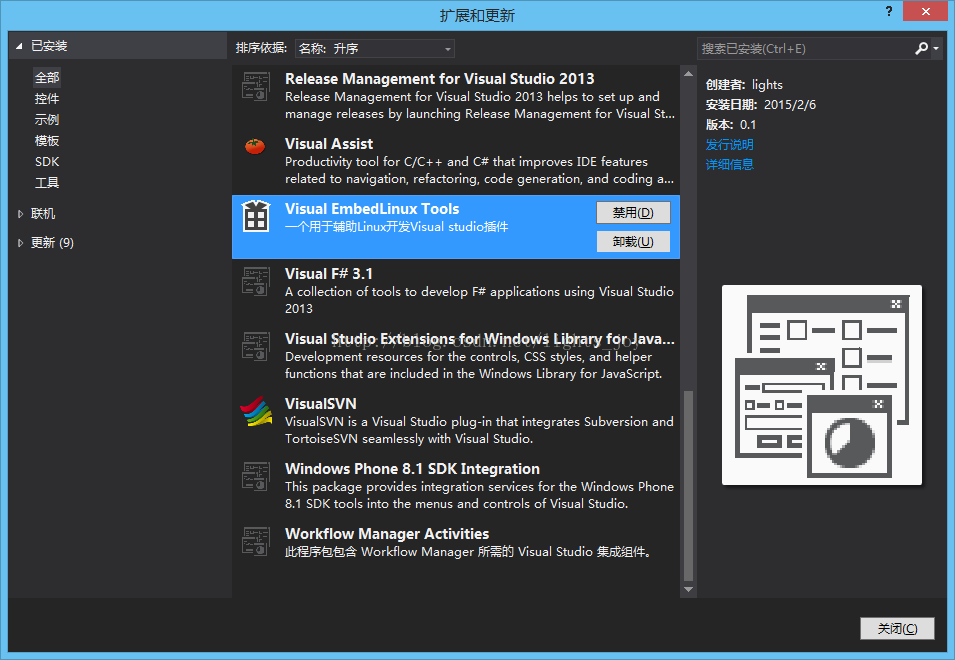Expand the 更新 (9) tree node
Viewport: 955px width, 660px height.
pyautogui.click(x=20, y=243)
